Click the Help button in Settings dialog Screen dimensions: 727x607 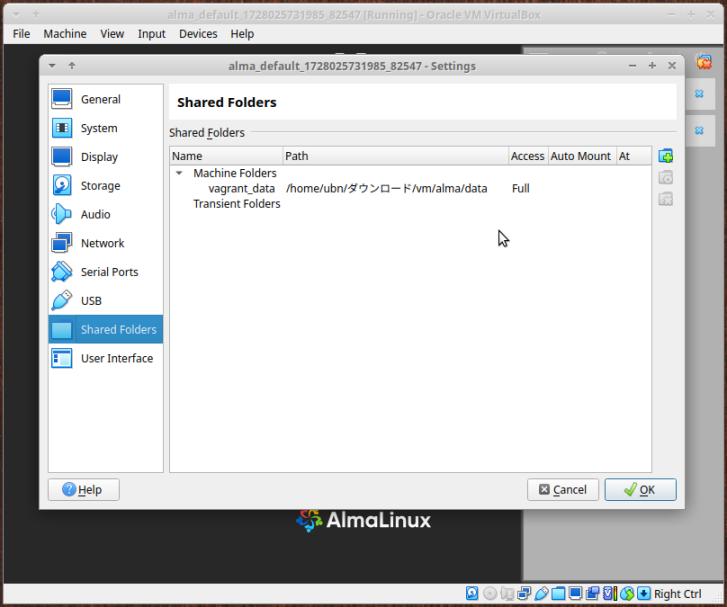click(83, 490)
